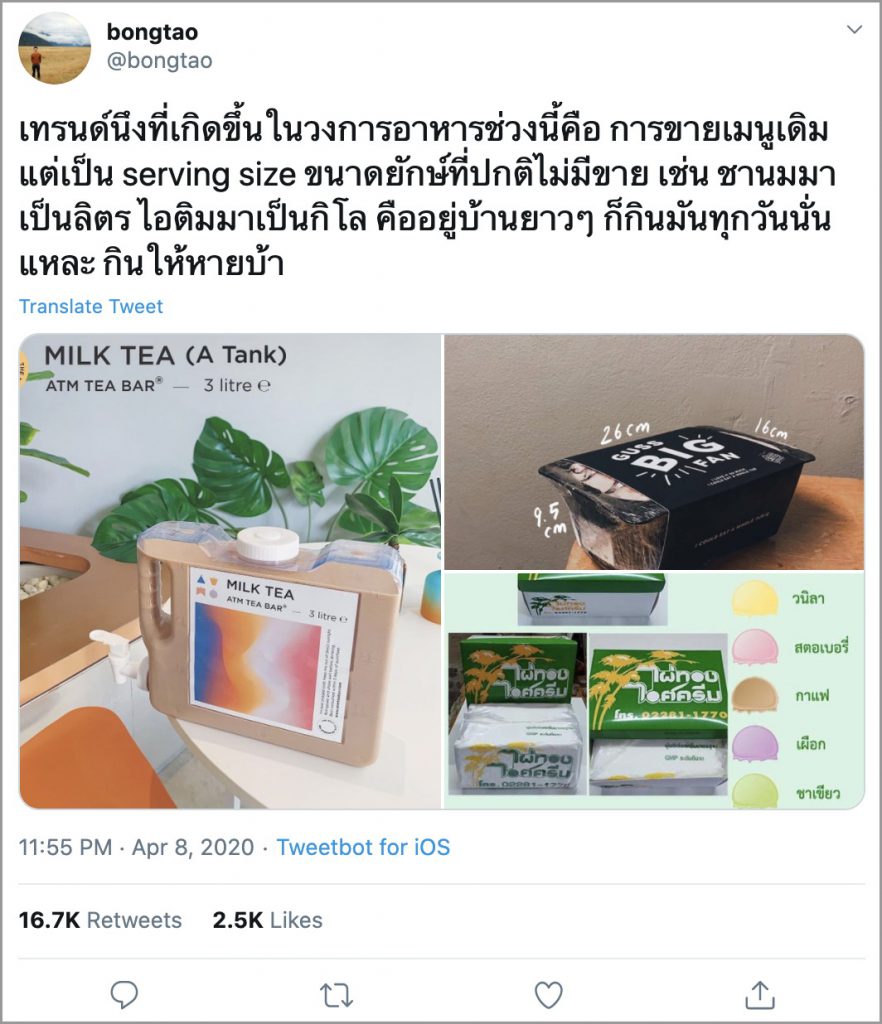Open the Milk Tea tank photo
Screen dimensions: 882x1024
tap(230, 571)
